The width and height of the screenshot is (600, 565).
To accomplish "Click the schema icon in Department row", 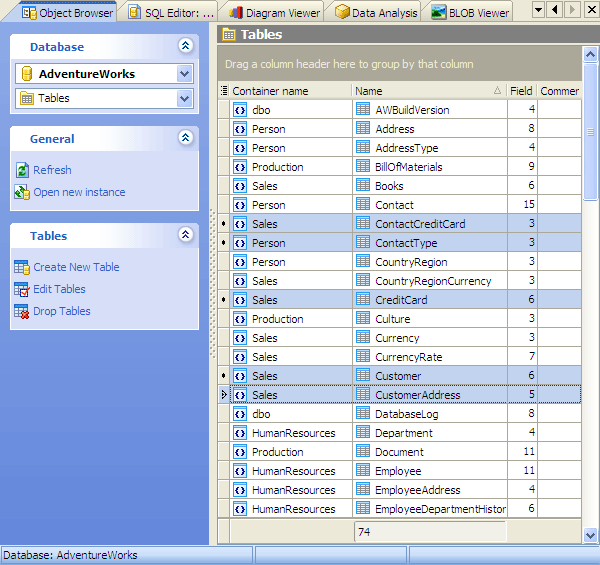I will pos(240,433).
